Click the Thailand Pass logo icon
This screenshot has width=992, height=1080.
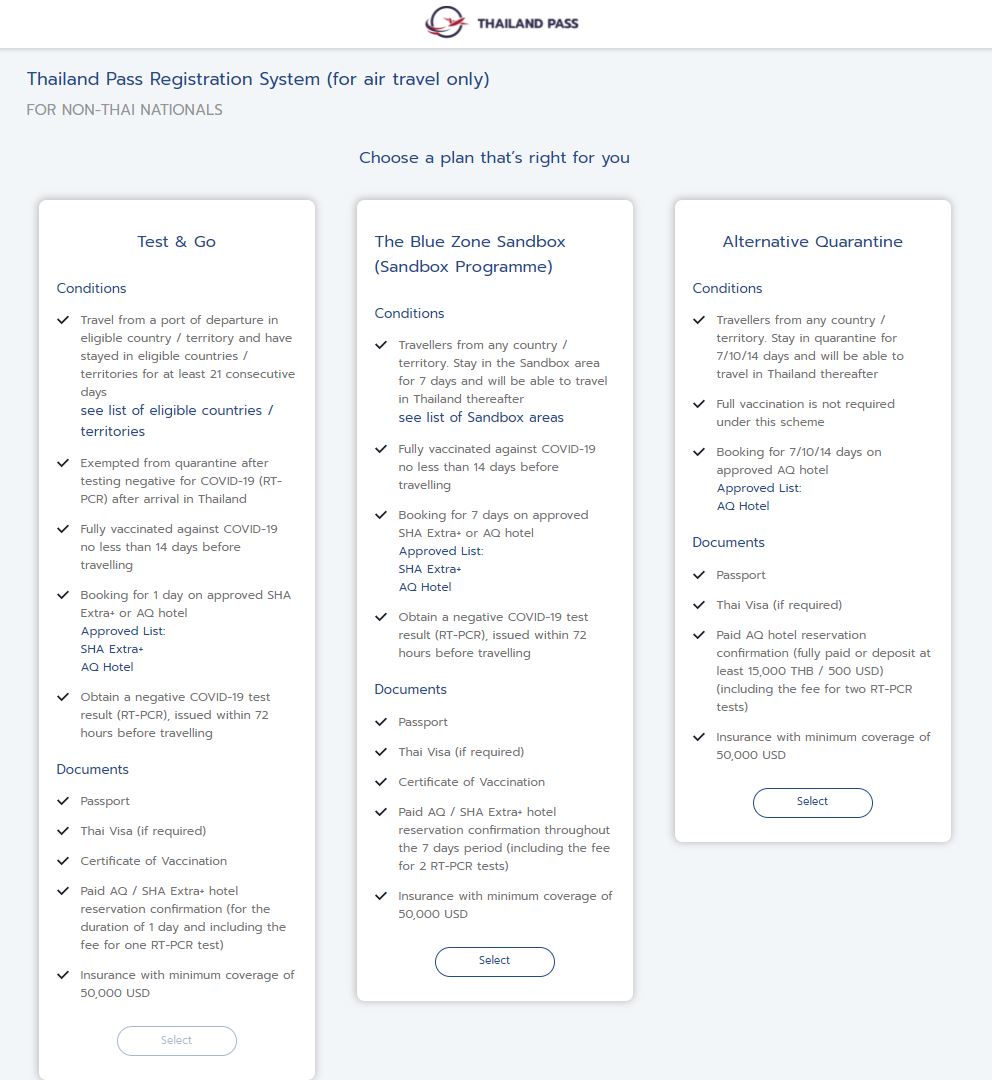pyautogui.click(x=446, y=23)
